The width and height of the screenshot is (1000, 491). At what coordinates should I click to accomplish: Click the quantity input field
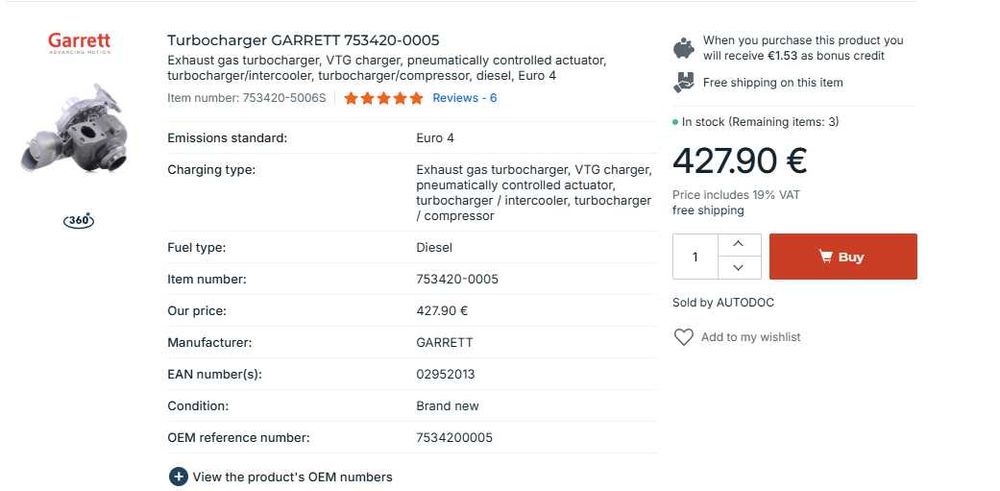click(695, 257)
